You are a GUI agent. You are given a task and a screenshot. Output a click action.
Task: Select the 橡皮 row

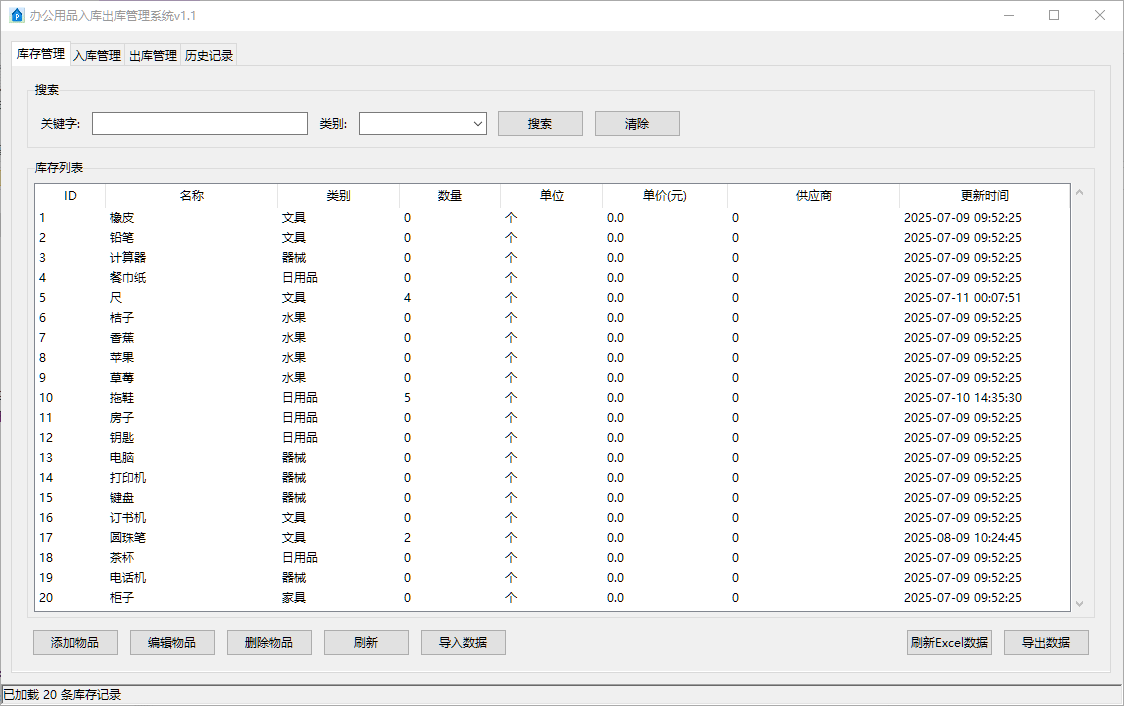pos(552,218)
